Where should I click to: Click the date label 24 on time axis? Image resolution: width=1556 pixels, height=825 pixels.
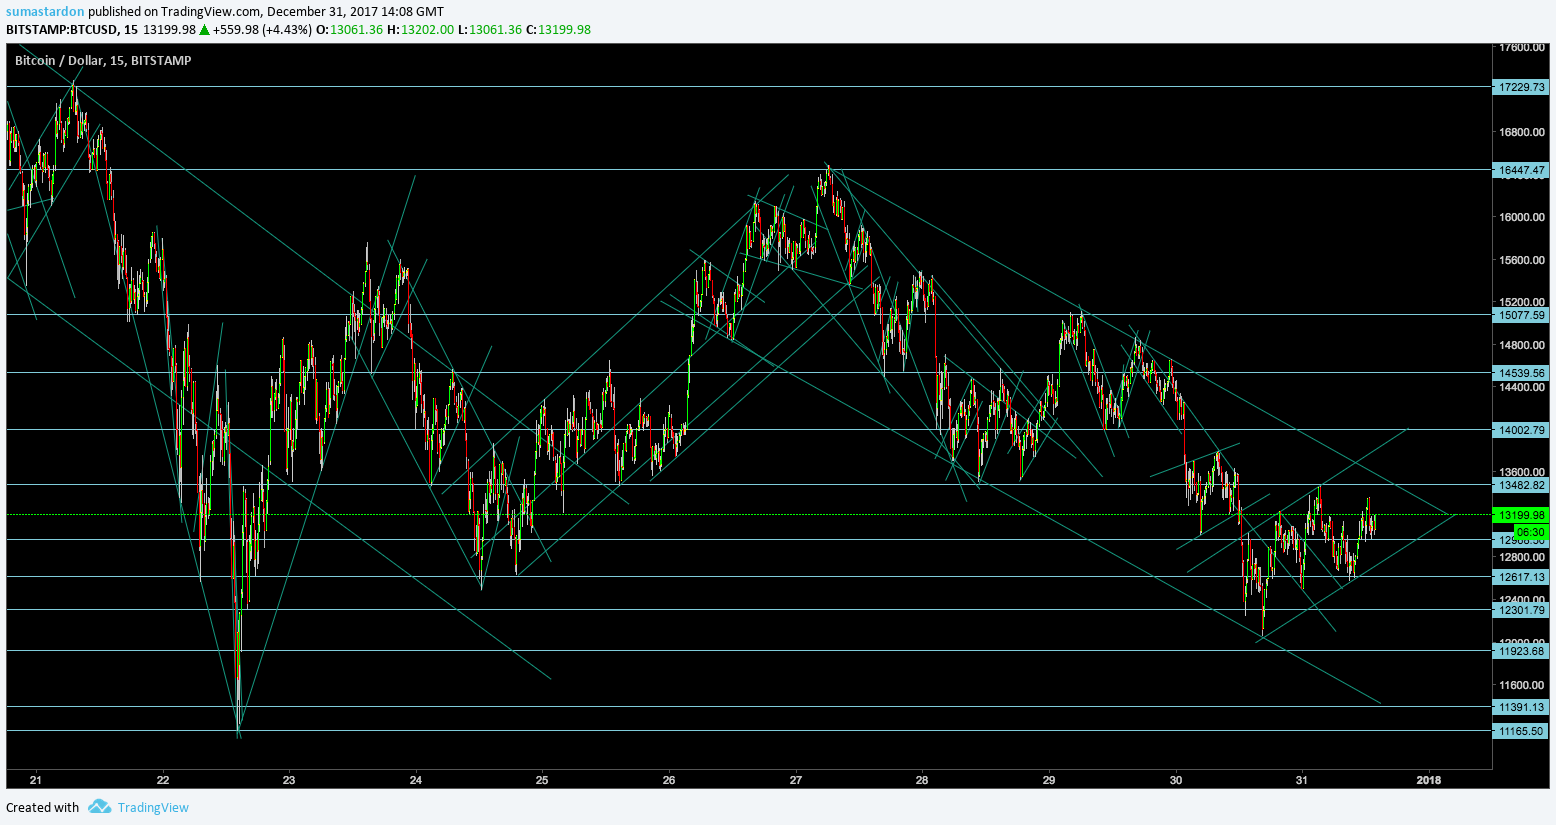tap(416, 780)
